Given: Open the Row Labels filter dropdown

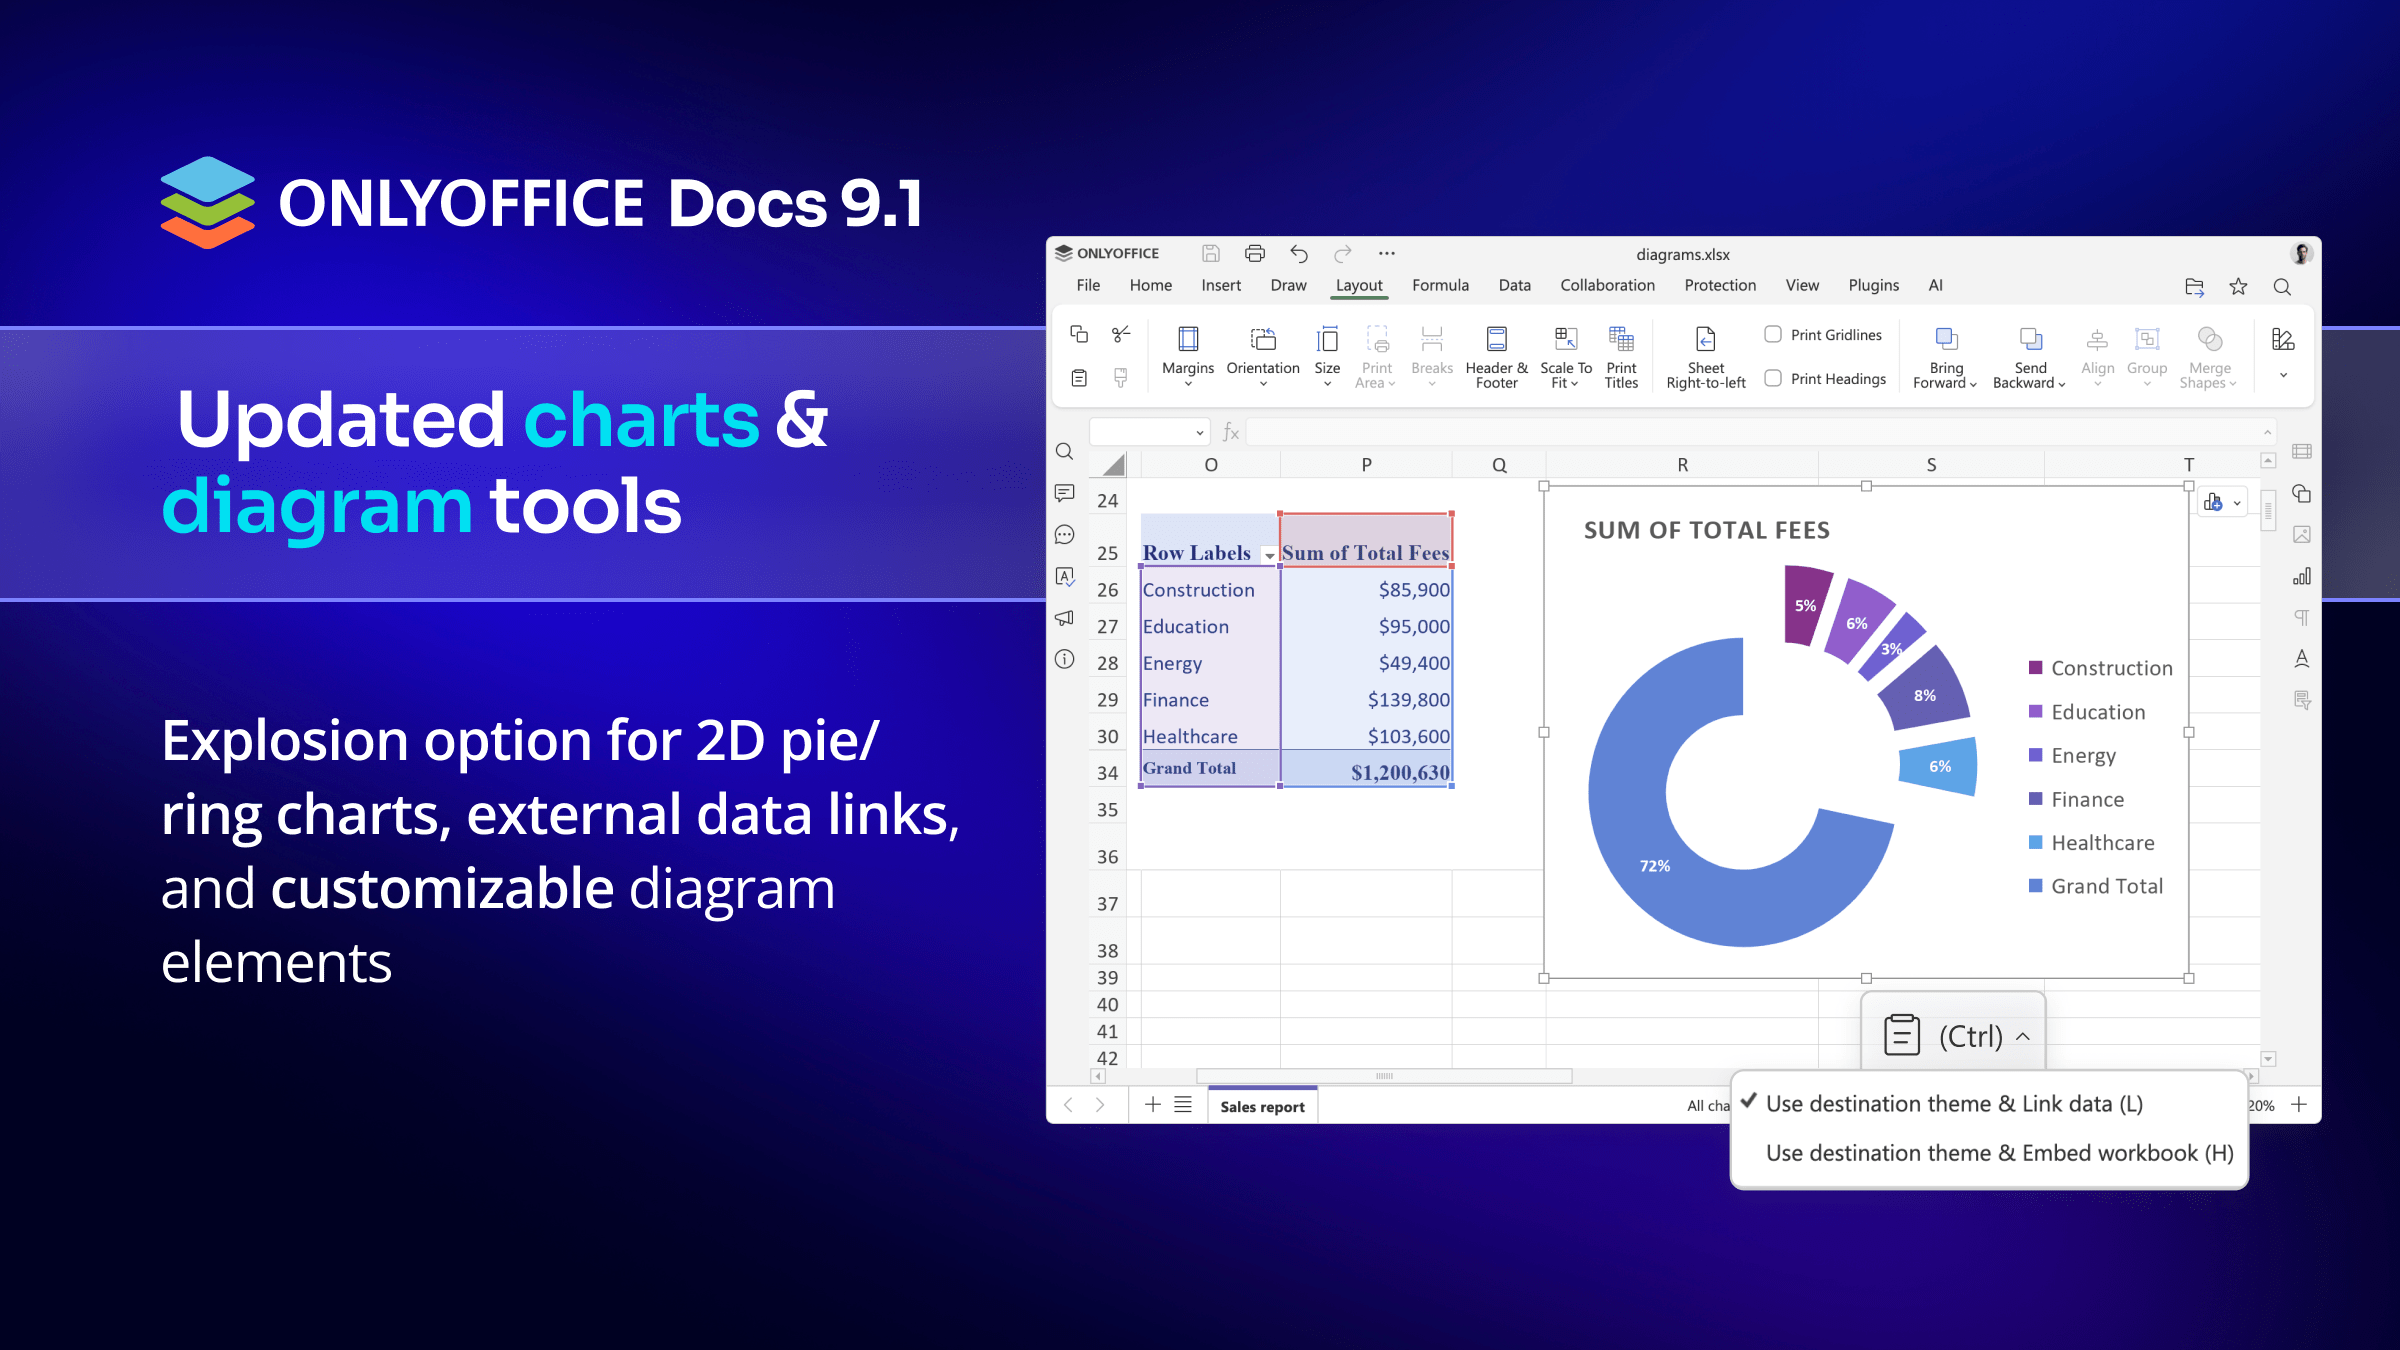Looking at the screenshot, I should [x=1269, y=555].
